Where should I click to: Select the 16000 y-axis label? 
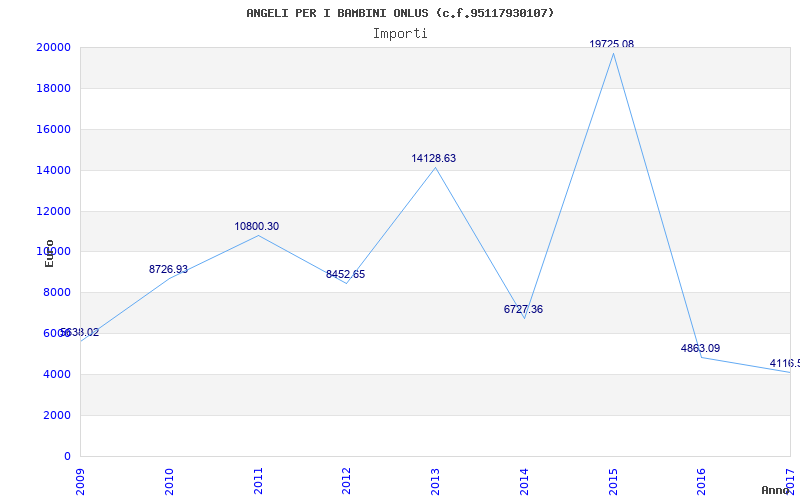coord(53,130)
